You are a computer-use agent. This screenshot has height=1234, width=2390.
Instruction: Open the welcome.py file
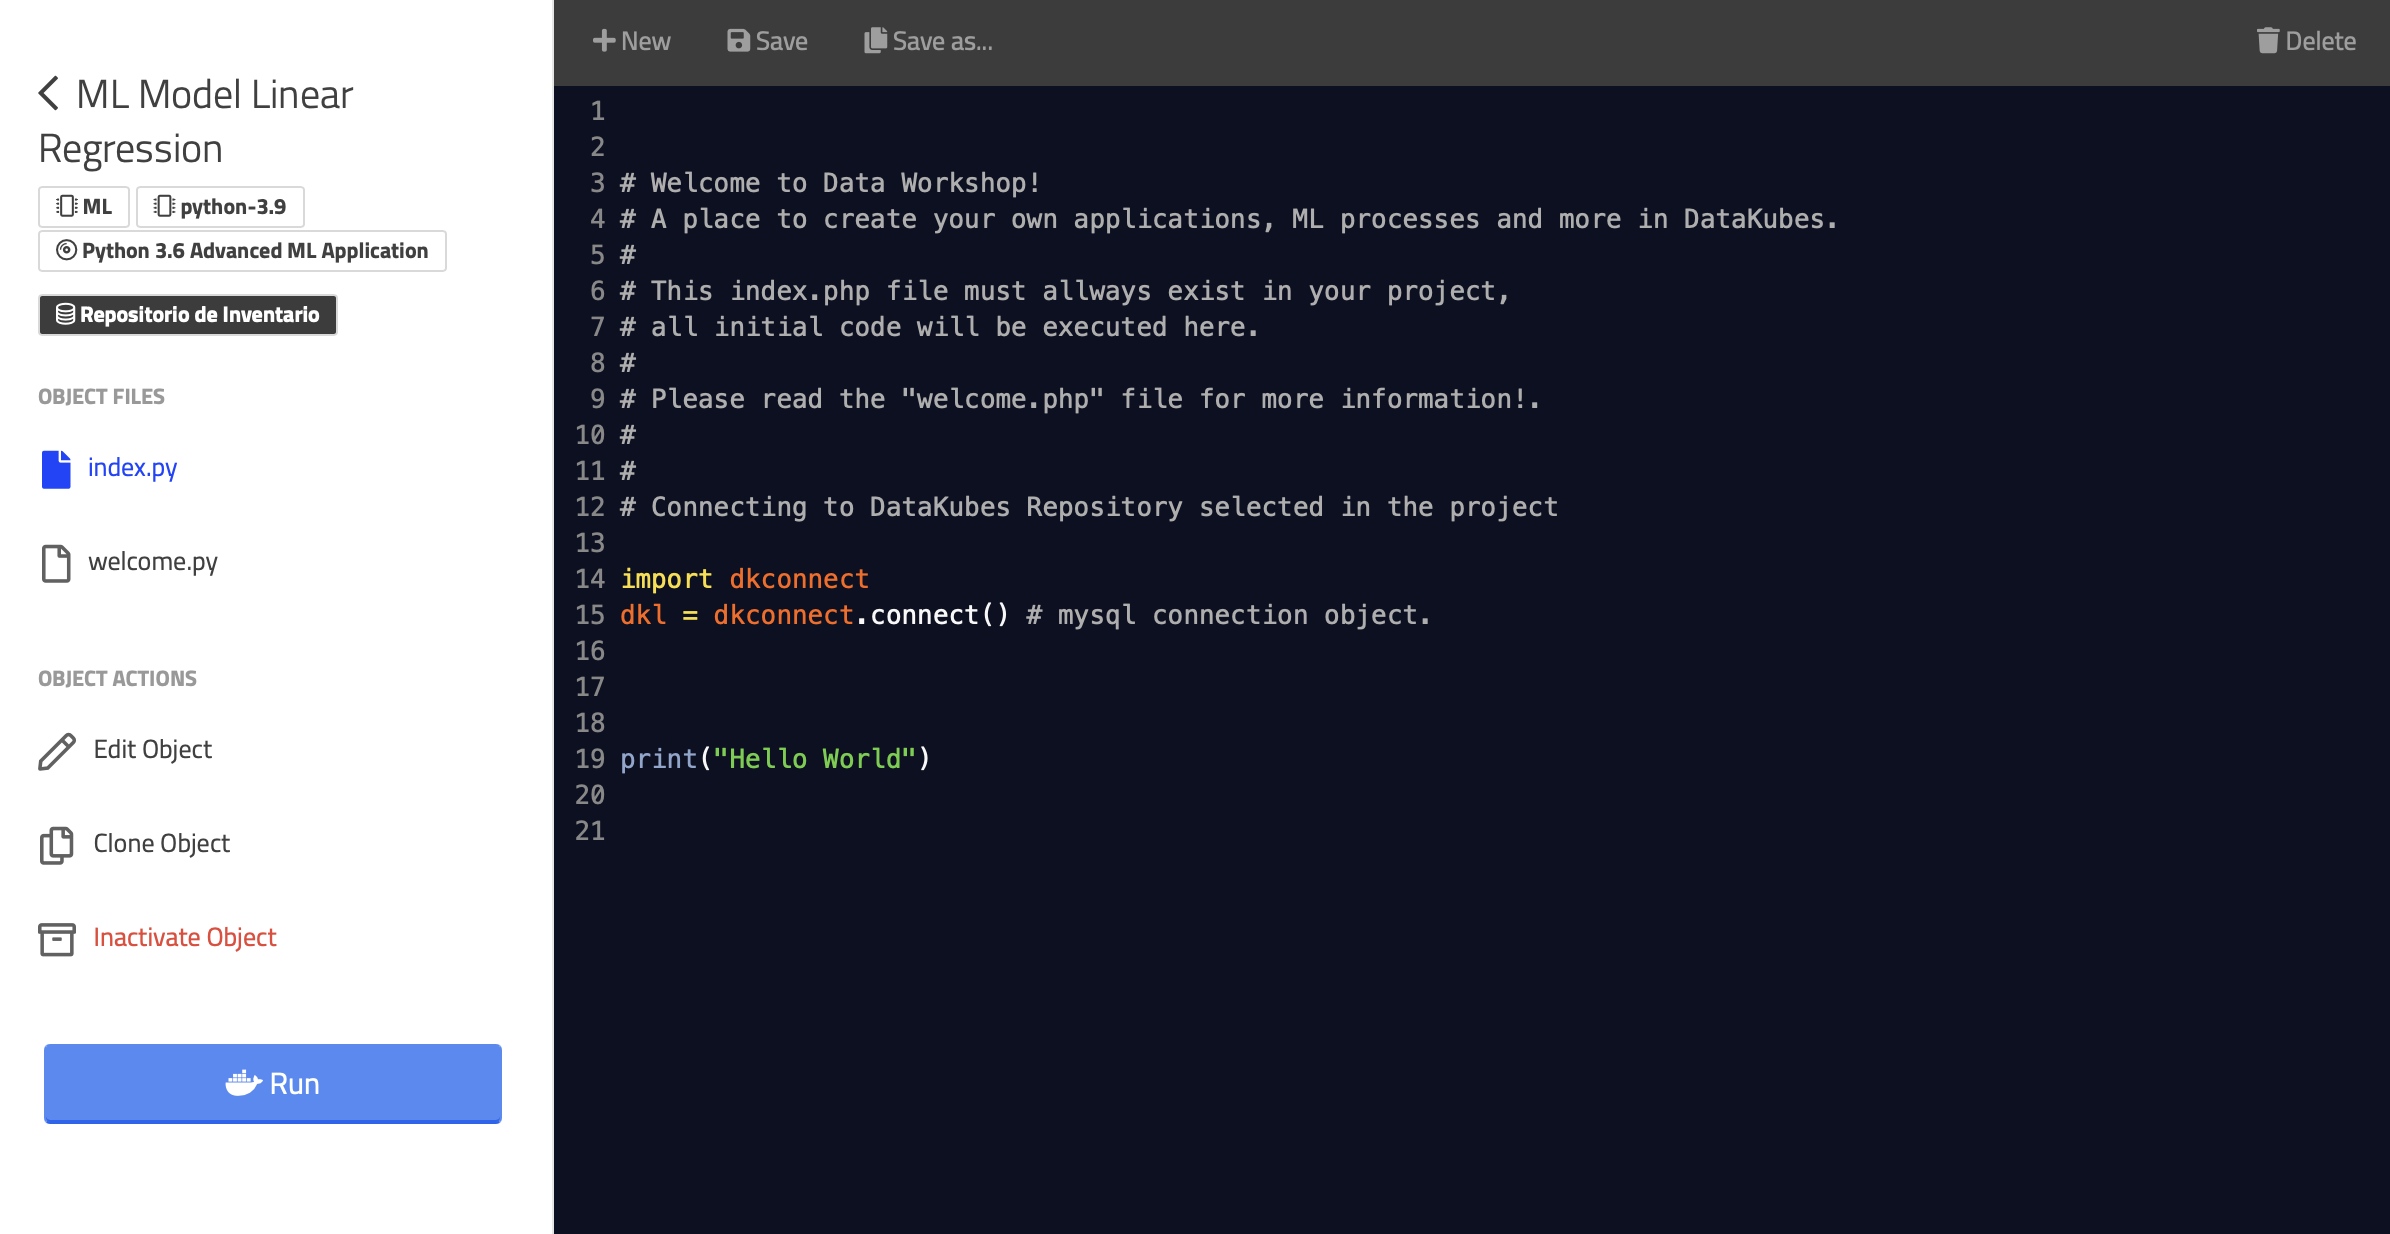tap(152, 561)
